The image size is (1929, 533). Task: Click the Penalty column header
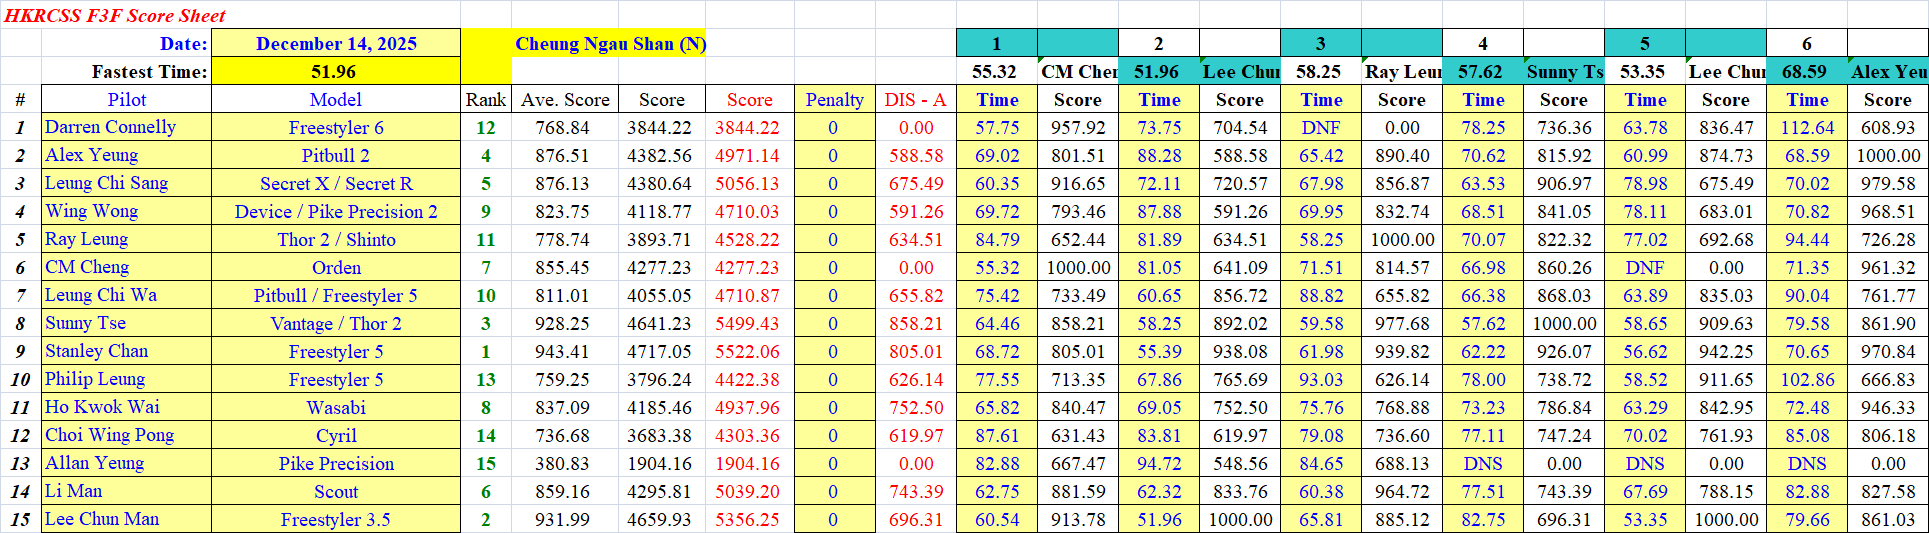point(834,99)
